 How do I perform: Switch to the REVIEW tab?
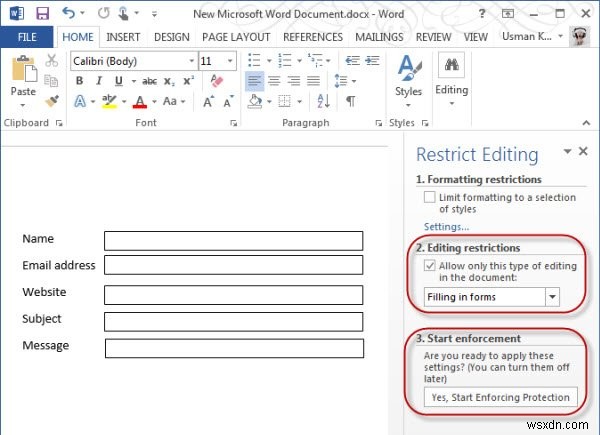click(434, 37)
